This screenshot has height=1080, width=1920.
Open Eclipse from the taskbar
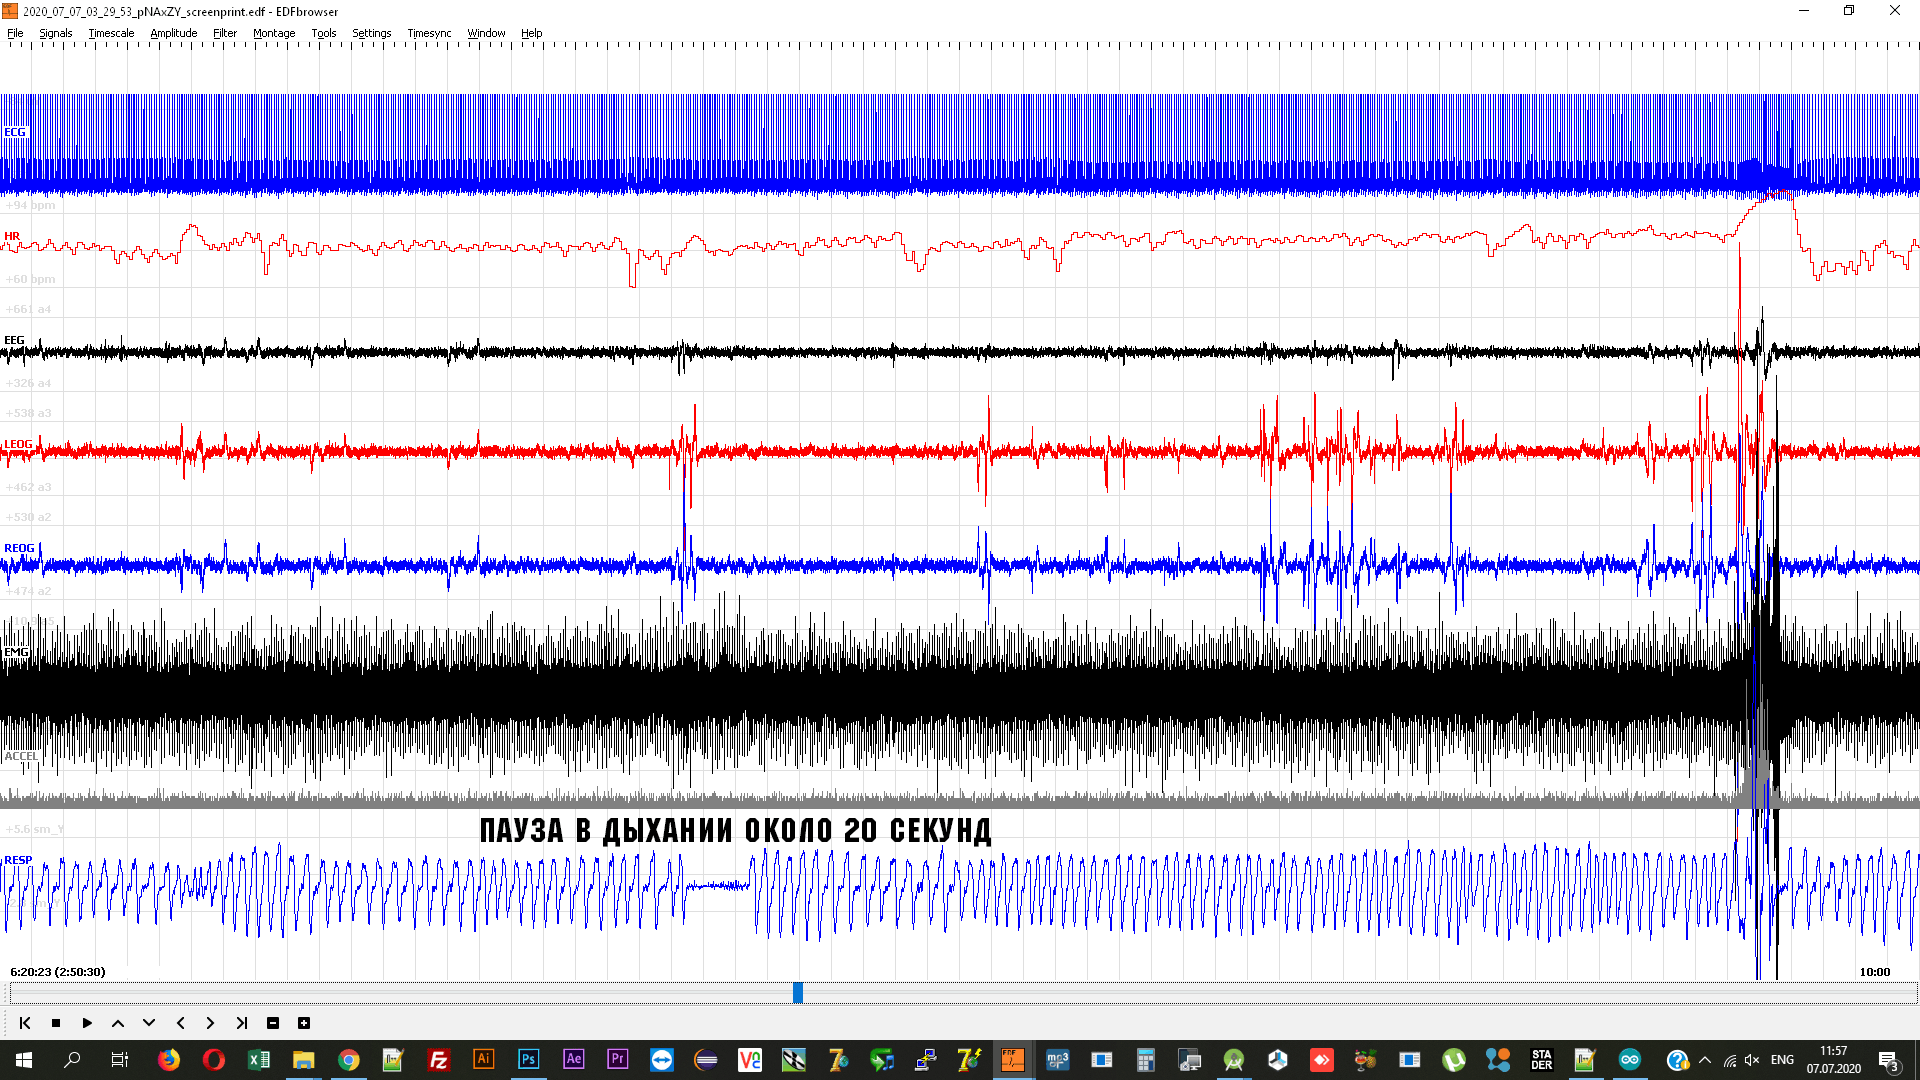(706, 1060)
